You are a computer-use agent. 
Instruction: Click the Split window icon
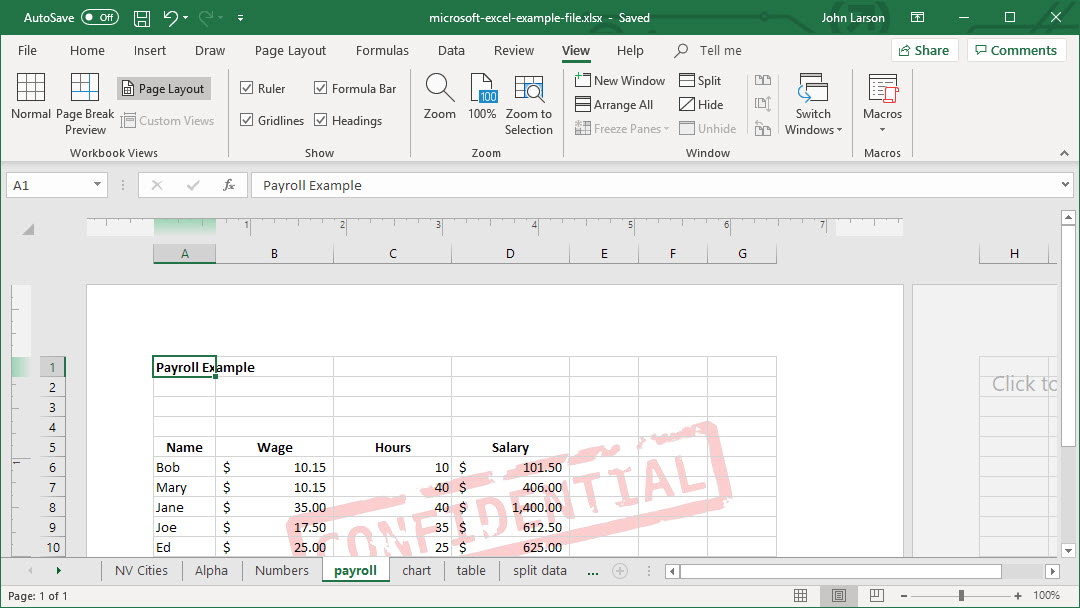tap(700, 81)
